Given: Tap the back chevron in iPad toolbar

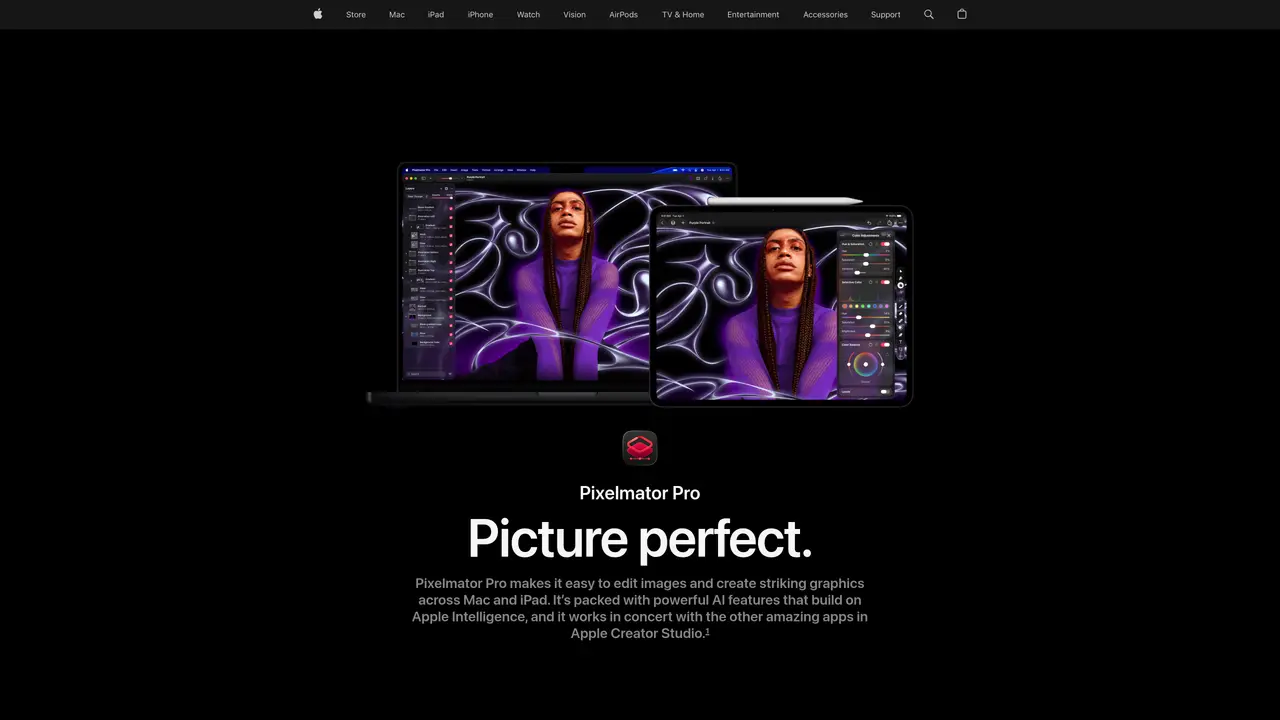Looking at the screenshot, I should point(662,222).
